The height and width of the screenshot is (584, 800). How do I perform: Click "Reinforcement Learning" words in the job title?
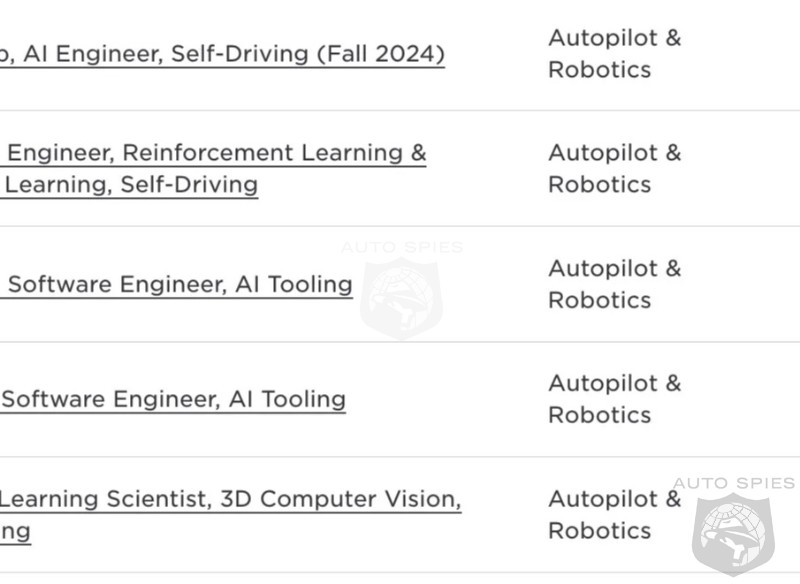263,153
